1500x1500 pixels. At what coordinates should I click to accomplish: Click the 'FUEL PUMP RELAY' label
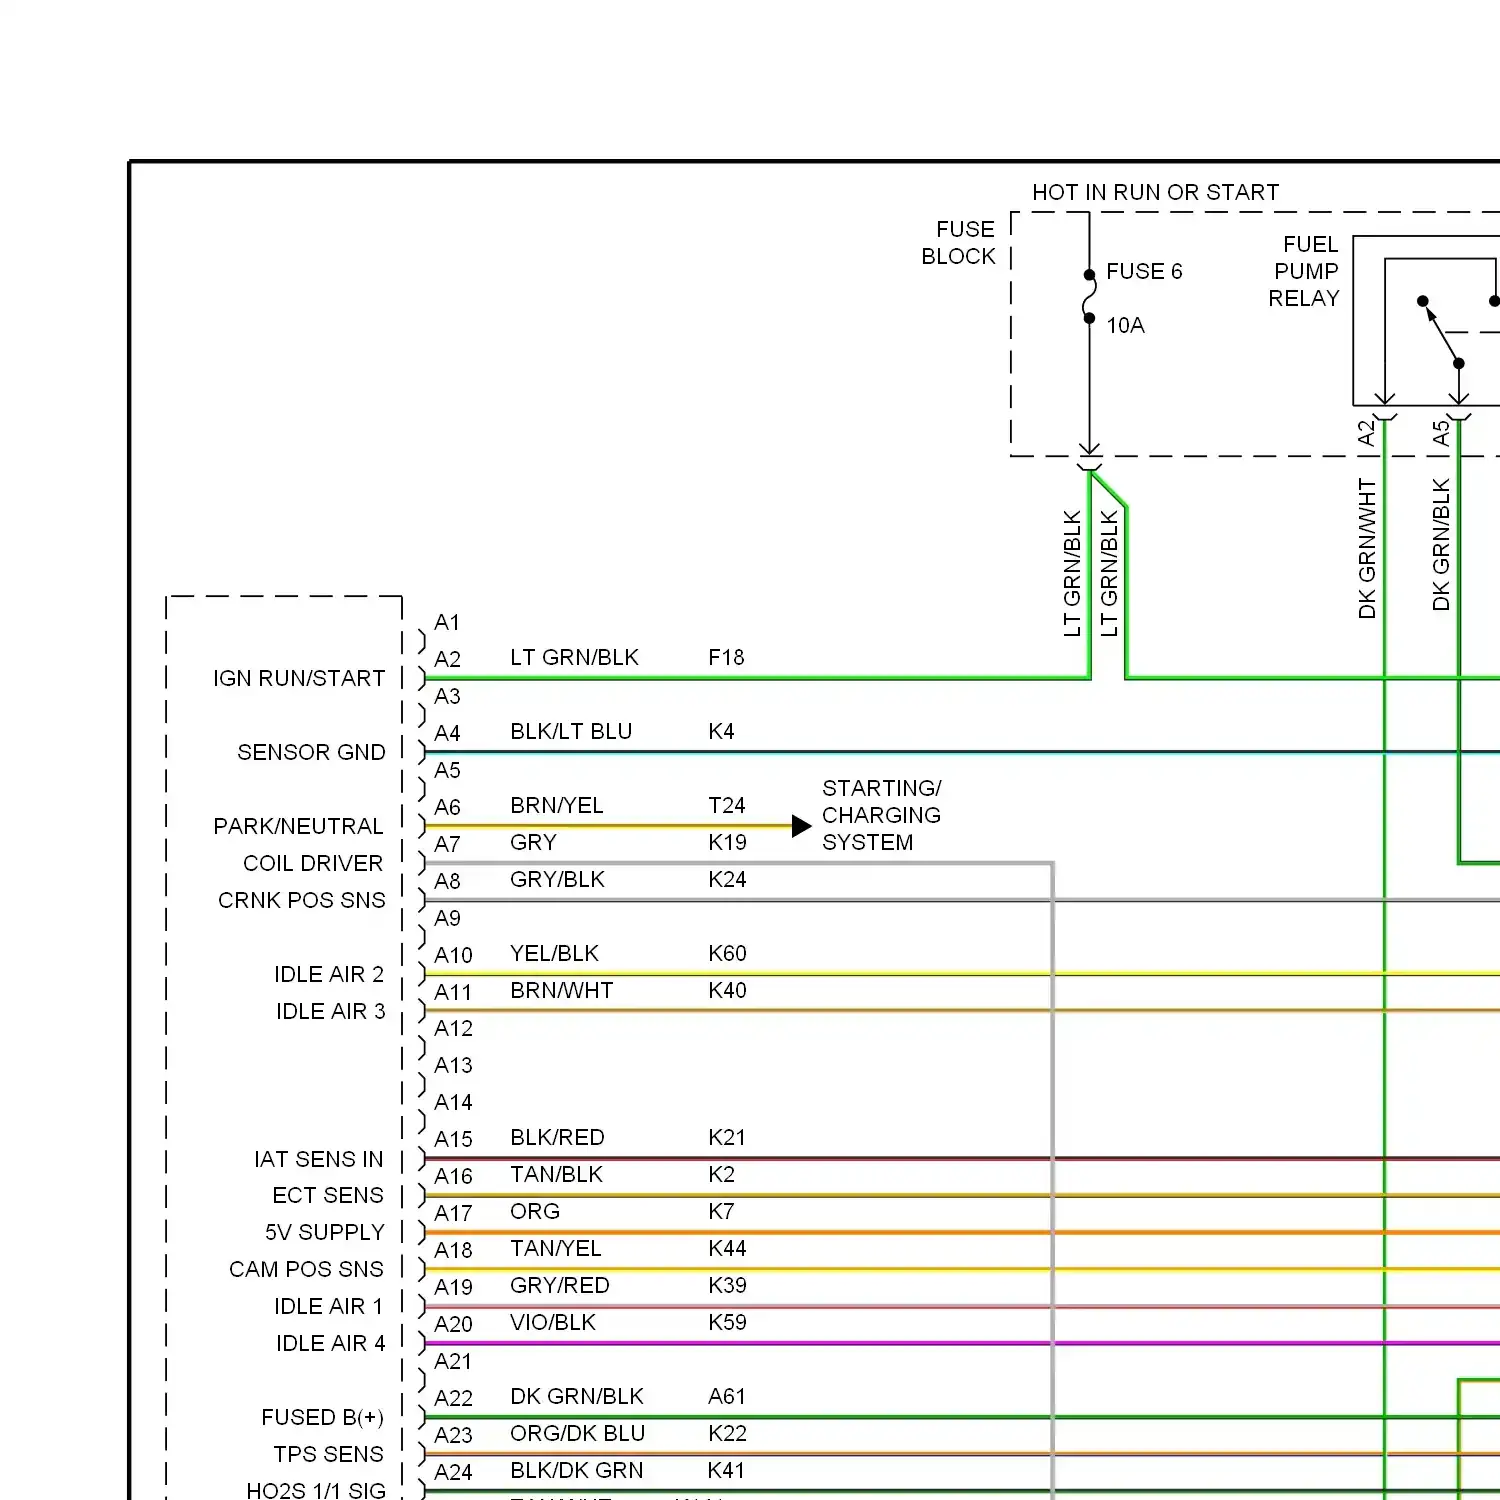1304,271
